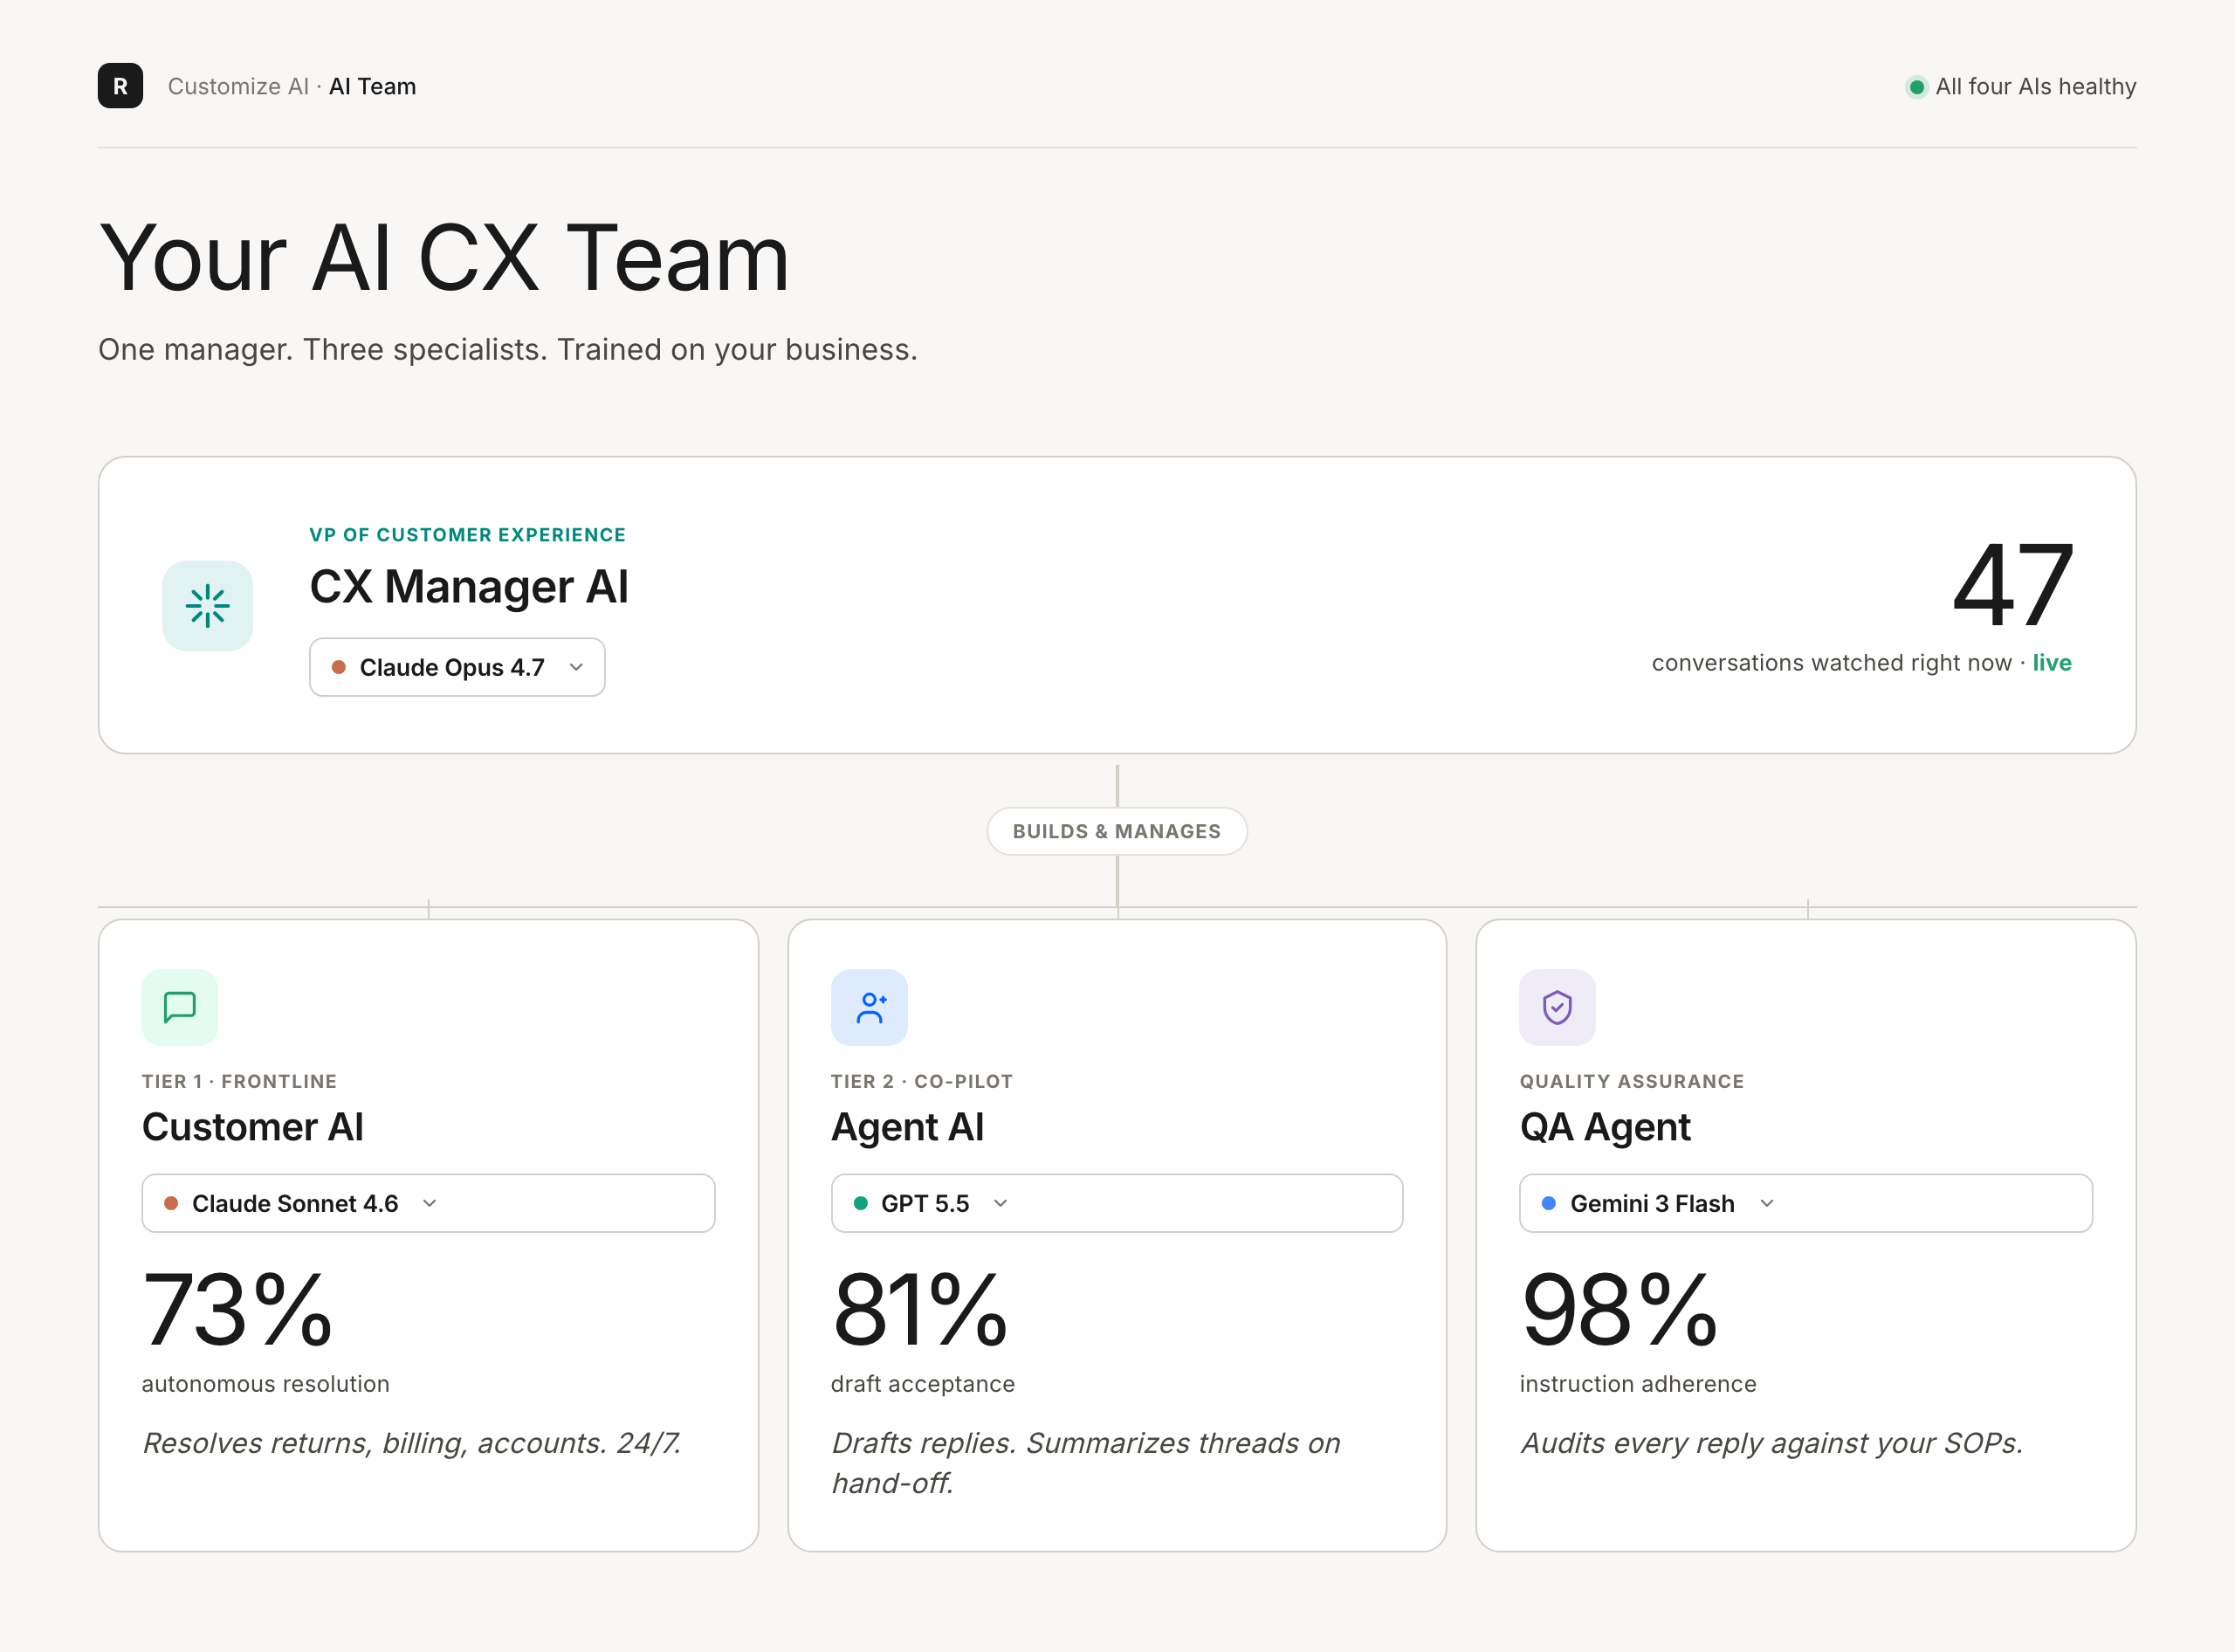The width and height of the screenshot is (2235, 1652).
Task: Click the CX Manager AI sparkle icon
Action: pyautogui.click(x=208, y=606)
